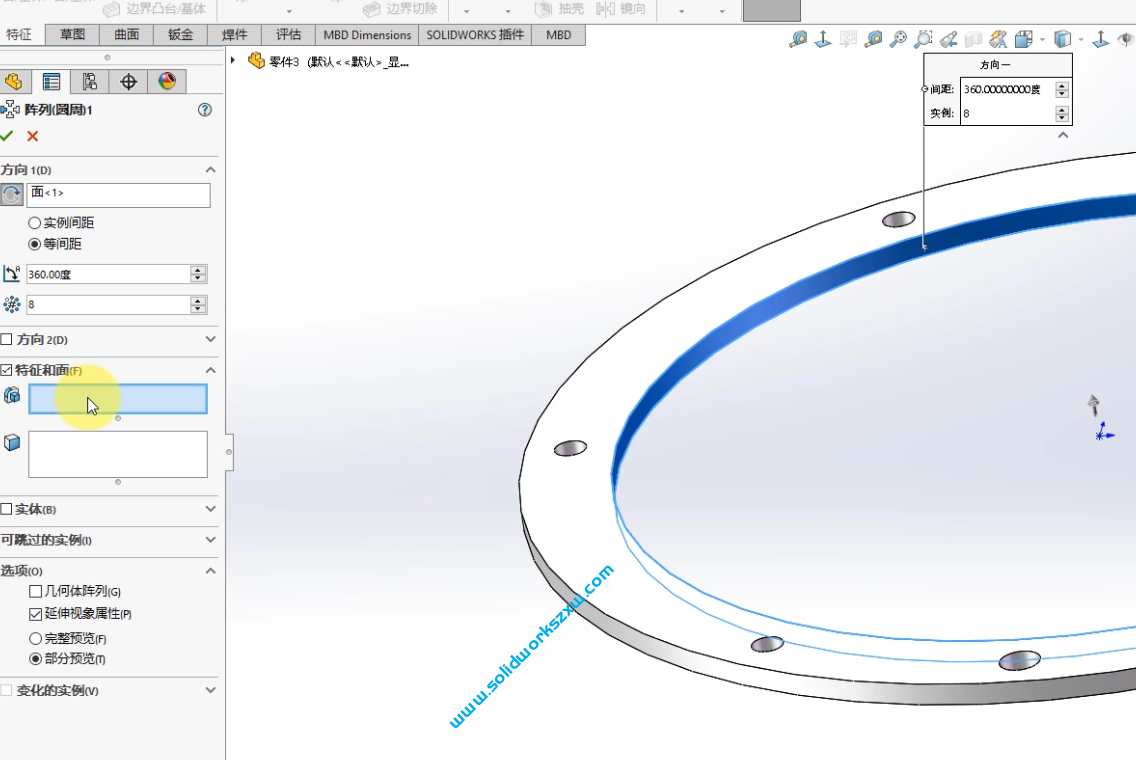This screenshot has height=760, width=1136.
Task: Confirm the circular pattern with green checkmark
Action: [x=8, y=136]
